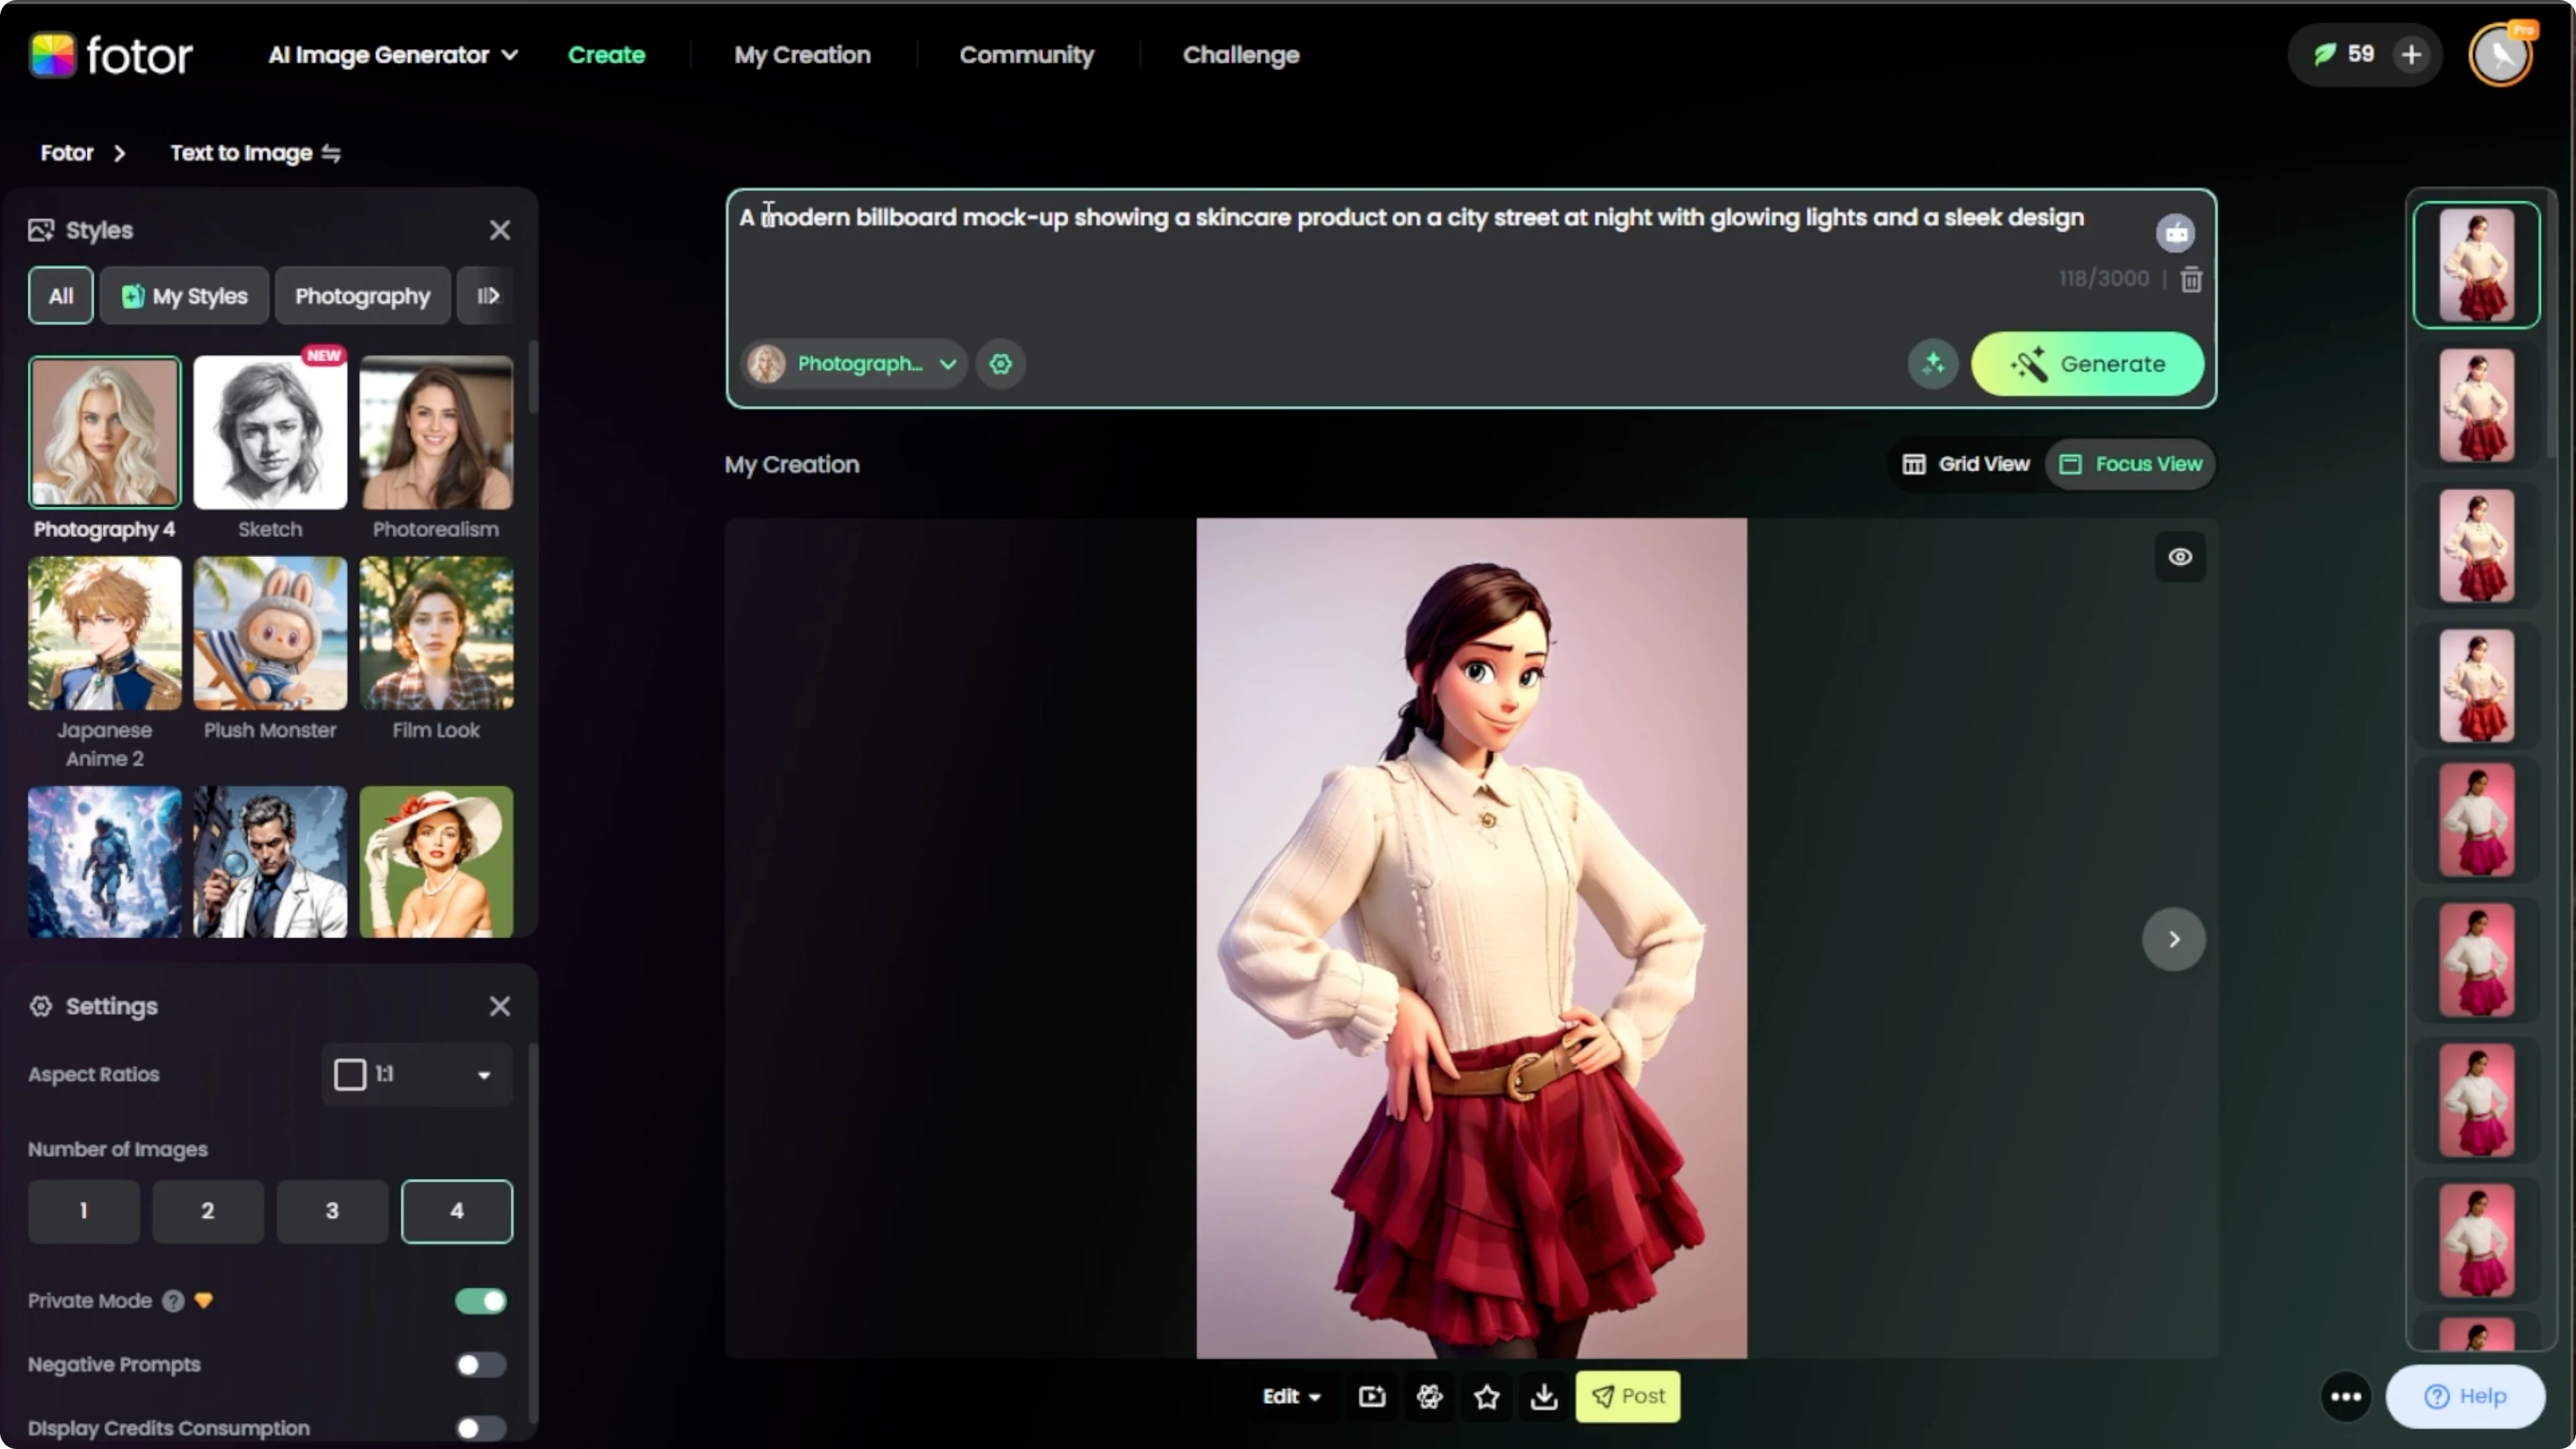Select the first thumbnail in right filmstrip

click(2476, 265)
